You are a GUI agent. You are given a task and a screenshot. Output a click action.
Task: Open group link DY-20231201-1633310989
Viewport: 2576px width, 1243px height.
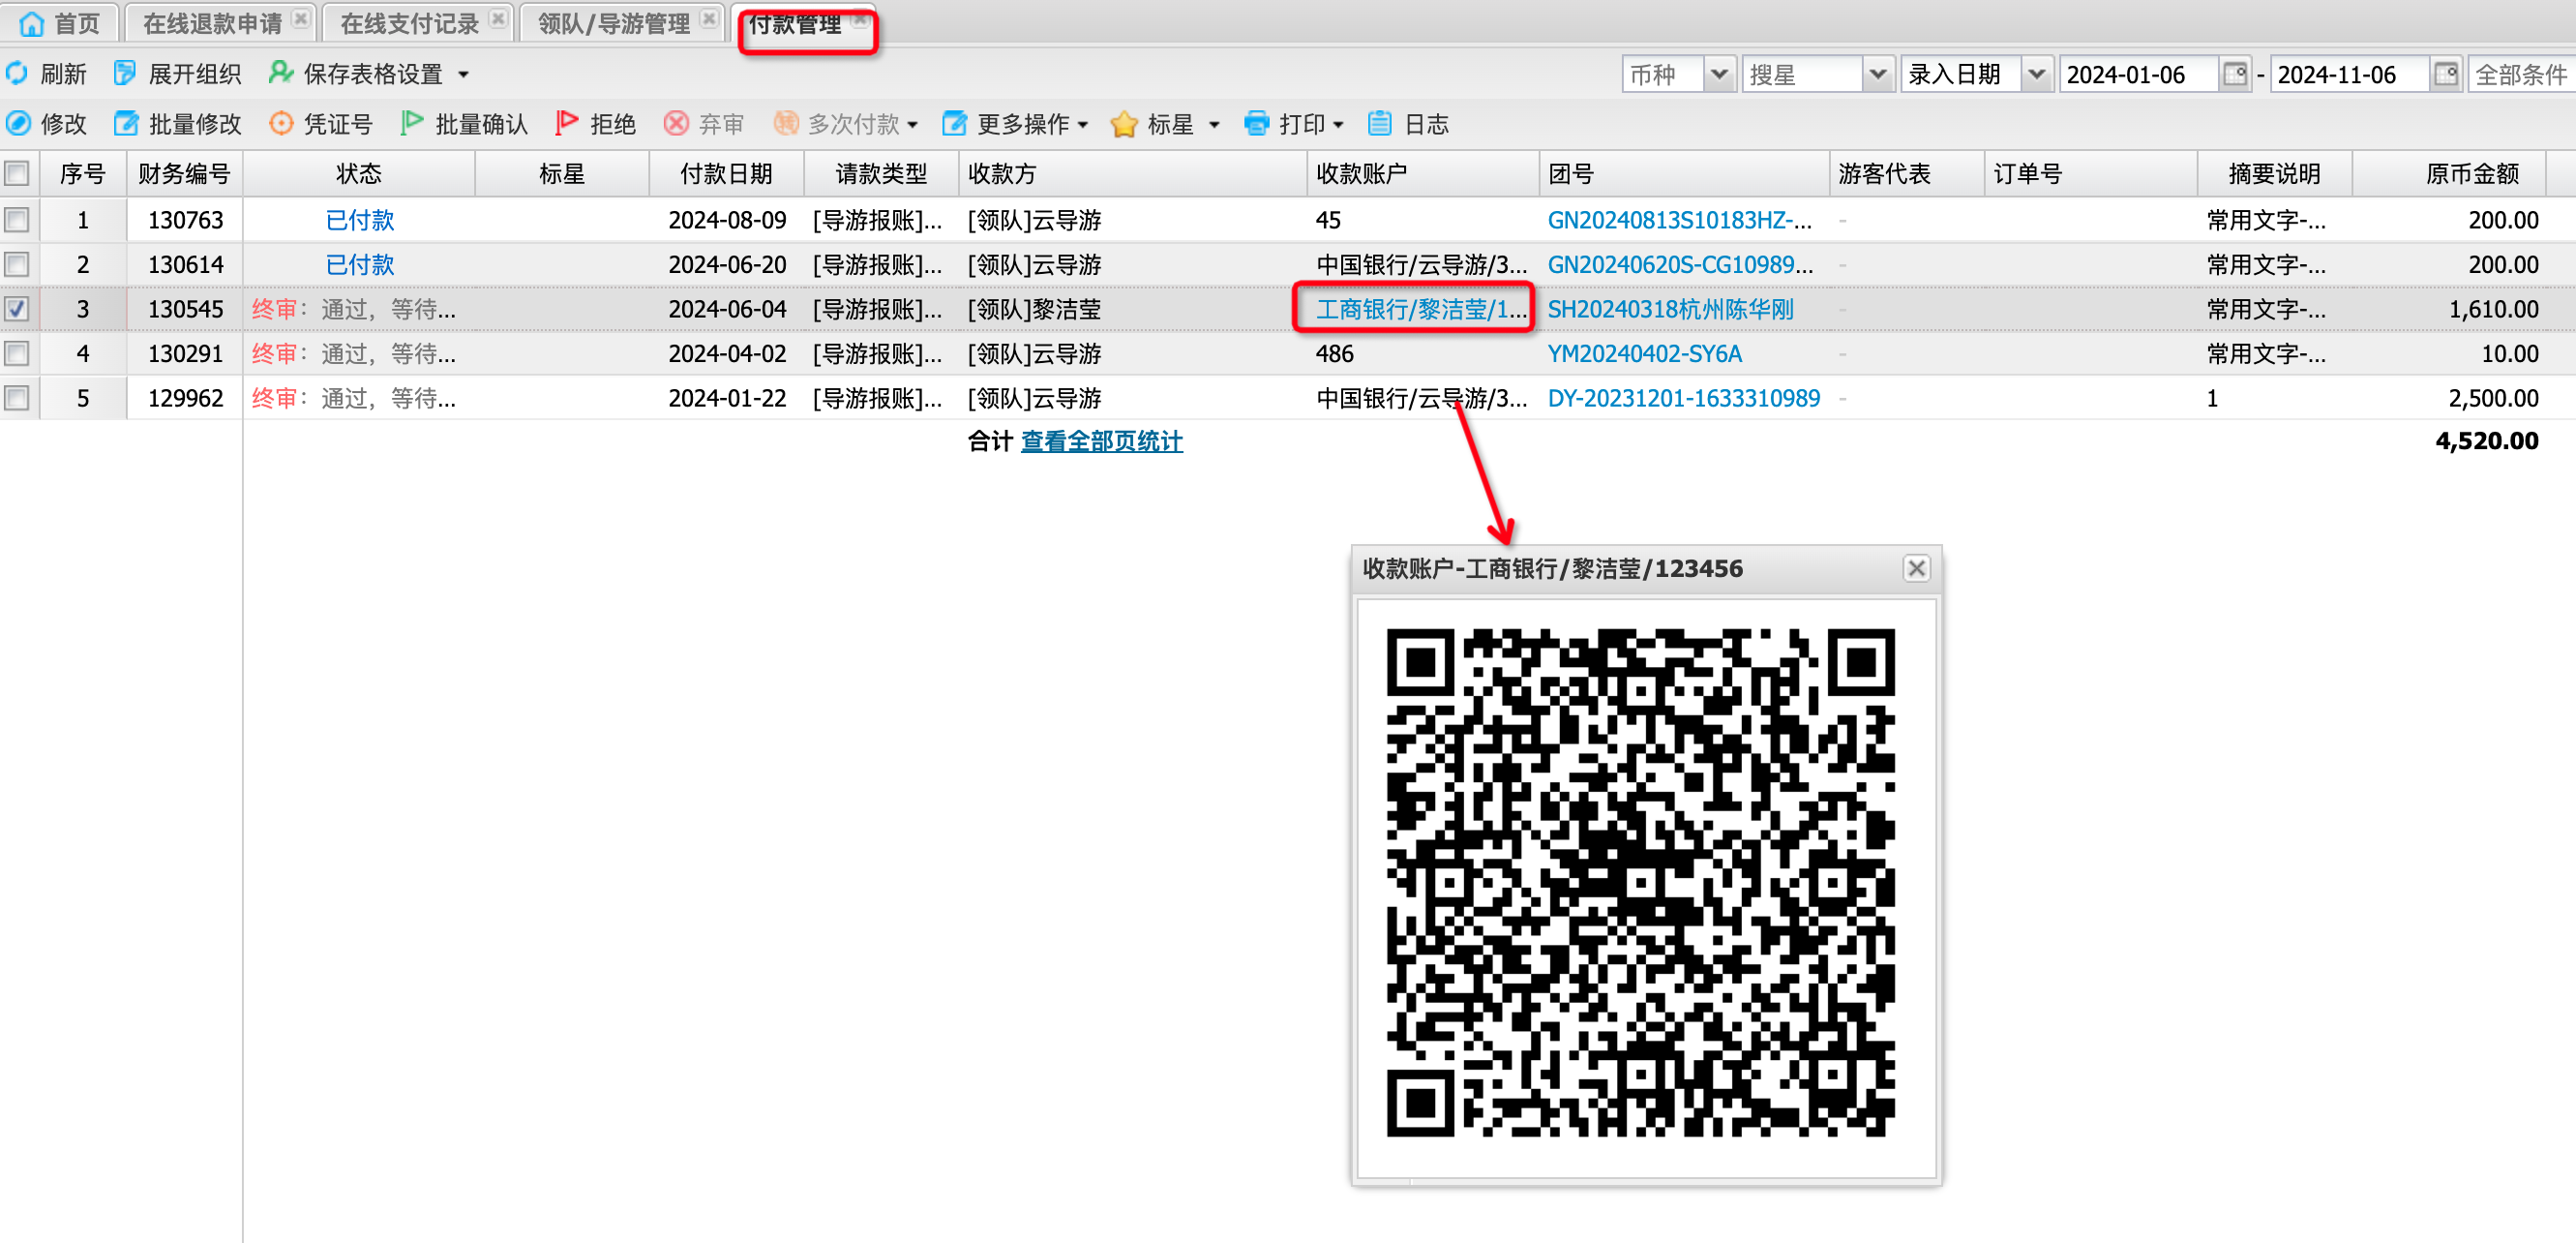point(1683,398)
